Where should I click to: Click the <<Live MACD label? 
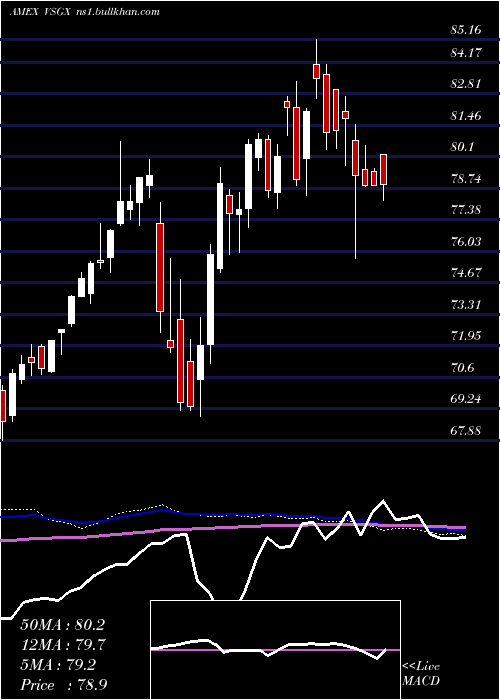tap(421, 674)
